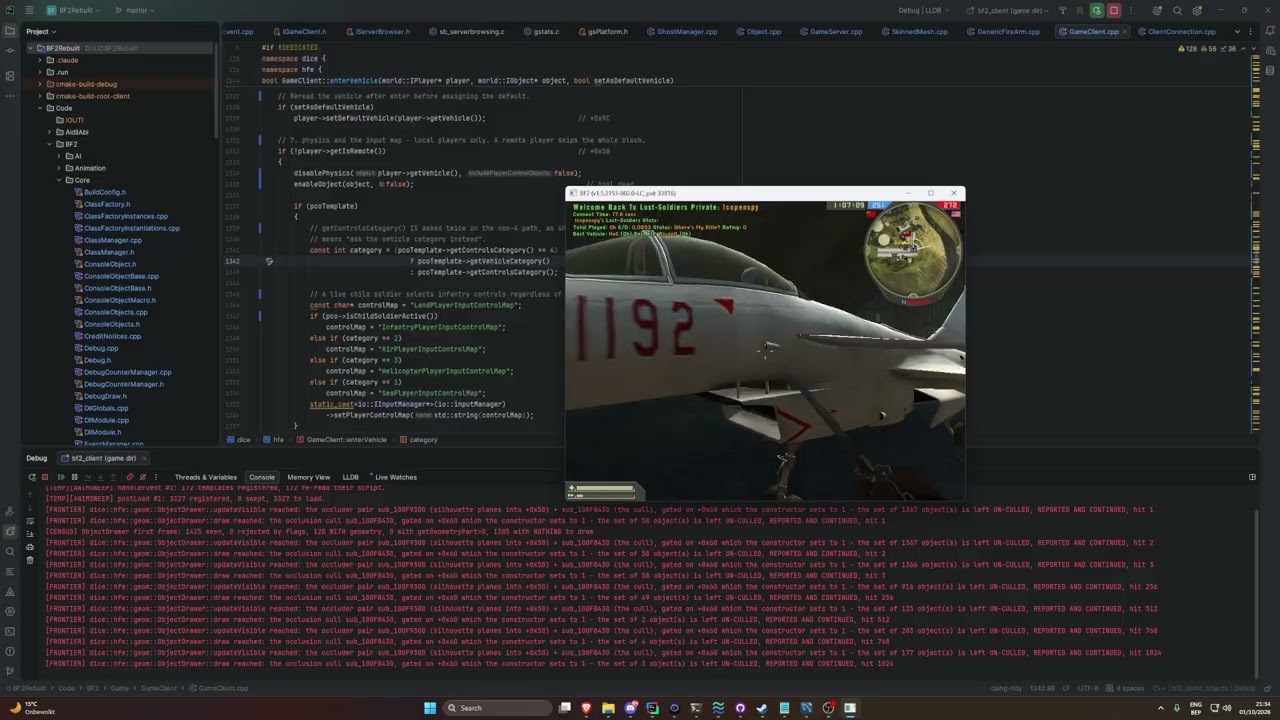1280x720 pixels.
Task: Open the Threads & Variables tab
Action: (x=206, y=477)
